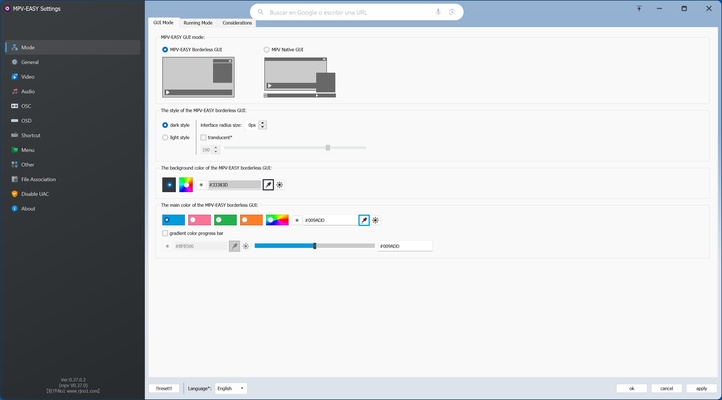This screenshot has height=400, width=722.
Task: Switch to GUI Mode tab
Action: 163,23
